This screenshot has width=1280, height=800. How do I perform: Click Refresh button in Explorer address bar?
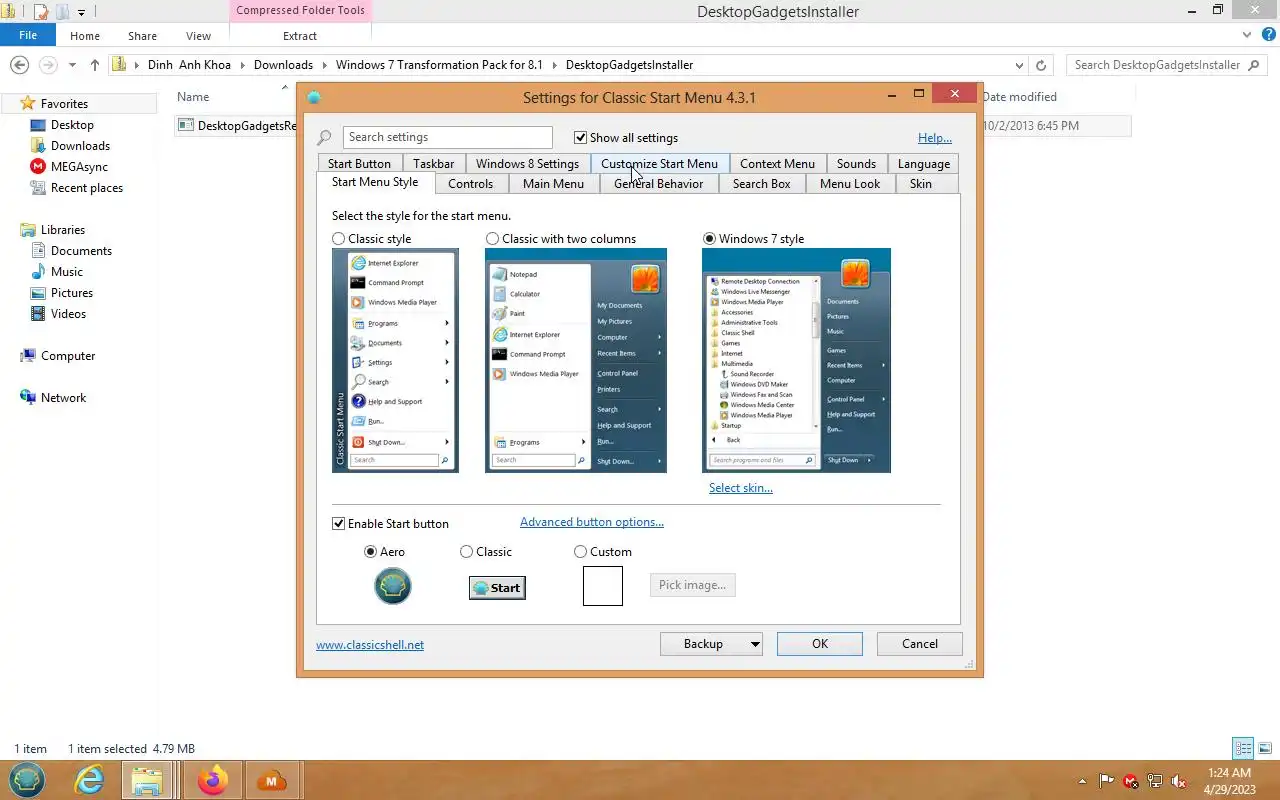click(1041, 65)
